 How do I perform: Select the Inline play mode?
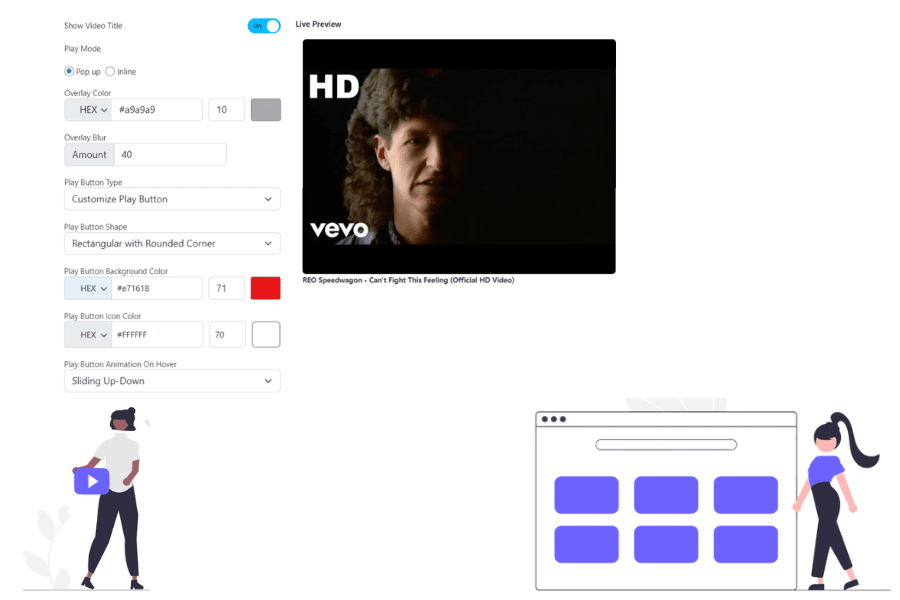point(110,71)
